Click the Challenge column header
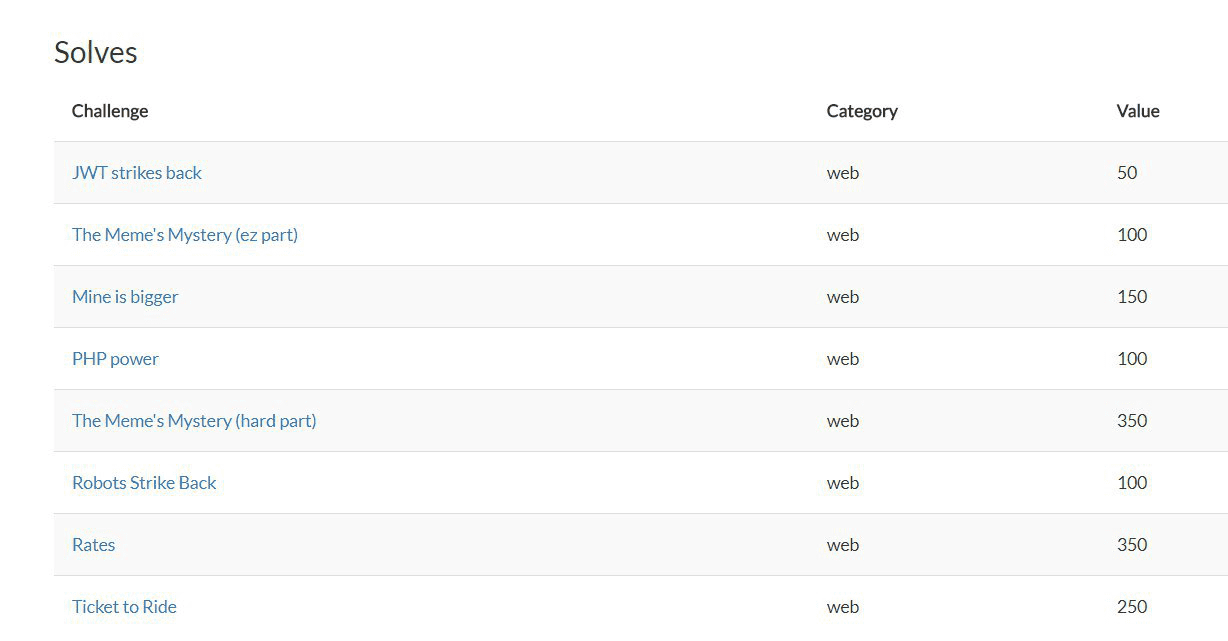Viewport: 1228px width, 641px height. pyautogui.click(x=110, y=111)
